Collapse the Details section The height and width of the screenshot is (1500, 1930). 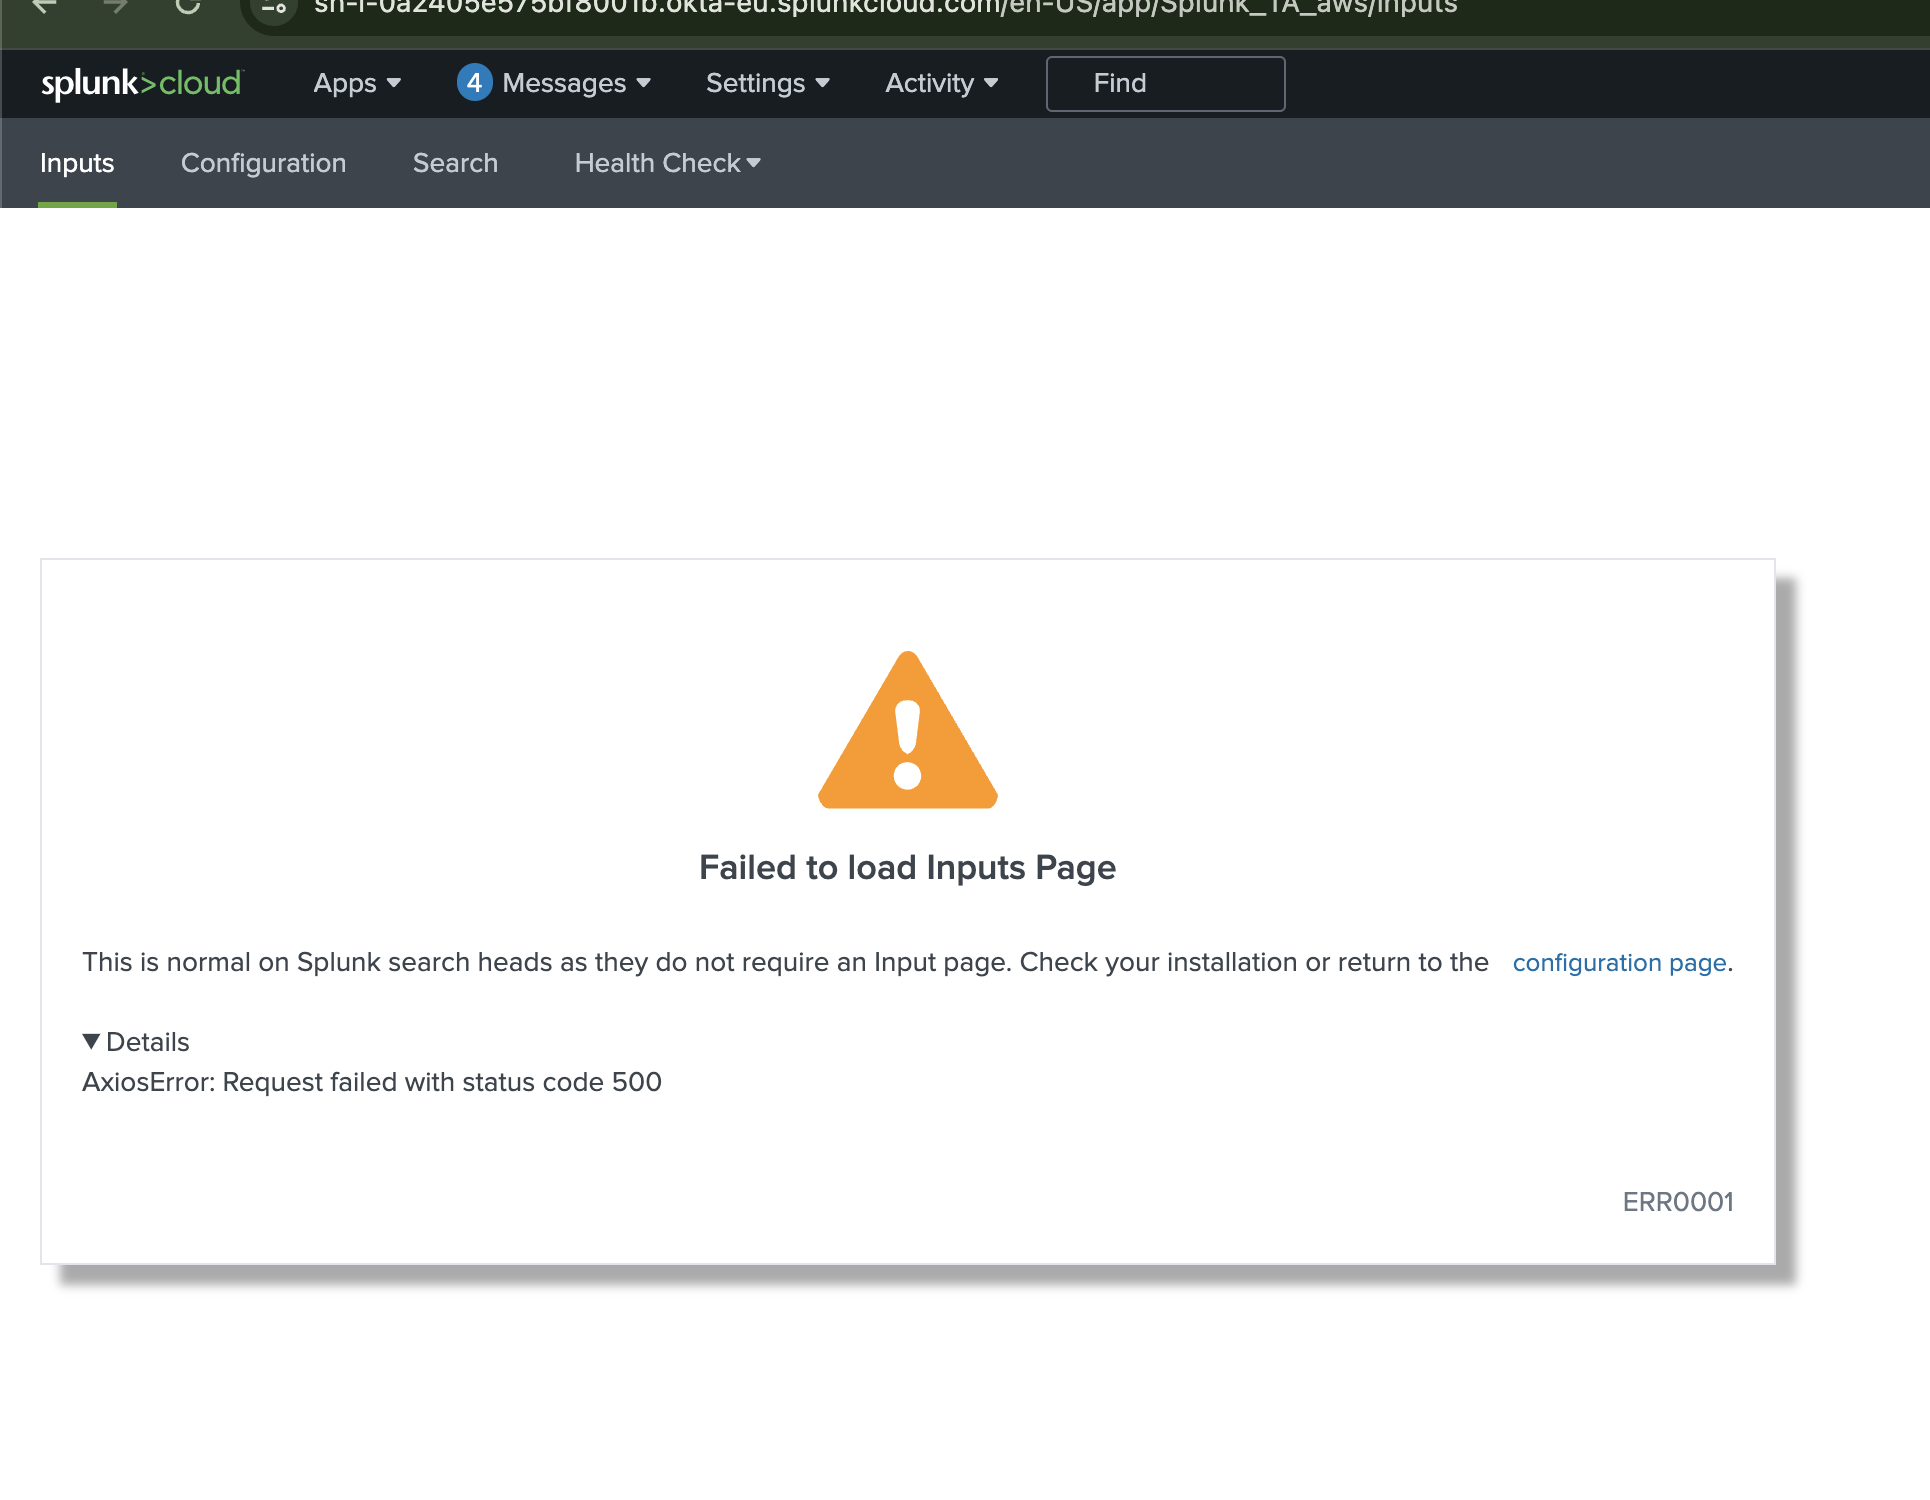pos(135,1041)
